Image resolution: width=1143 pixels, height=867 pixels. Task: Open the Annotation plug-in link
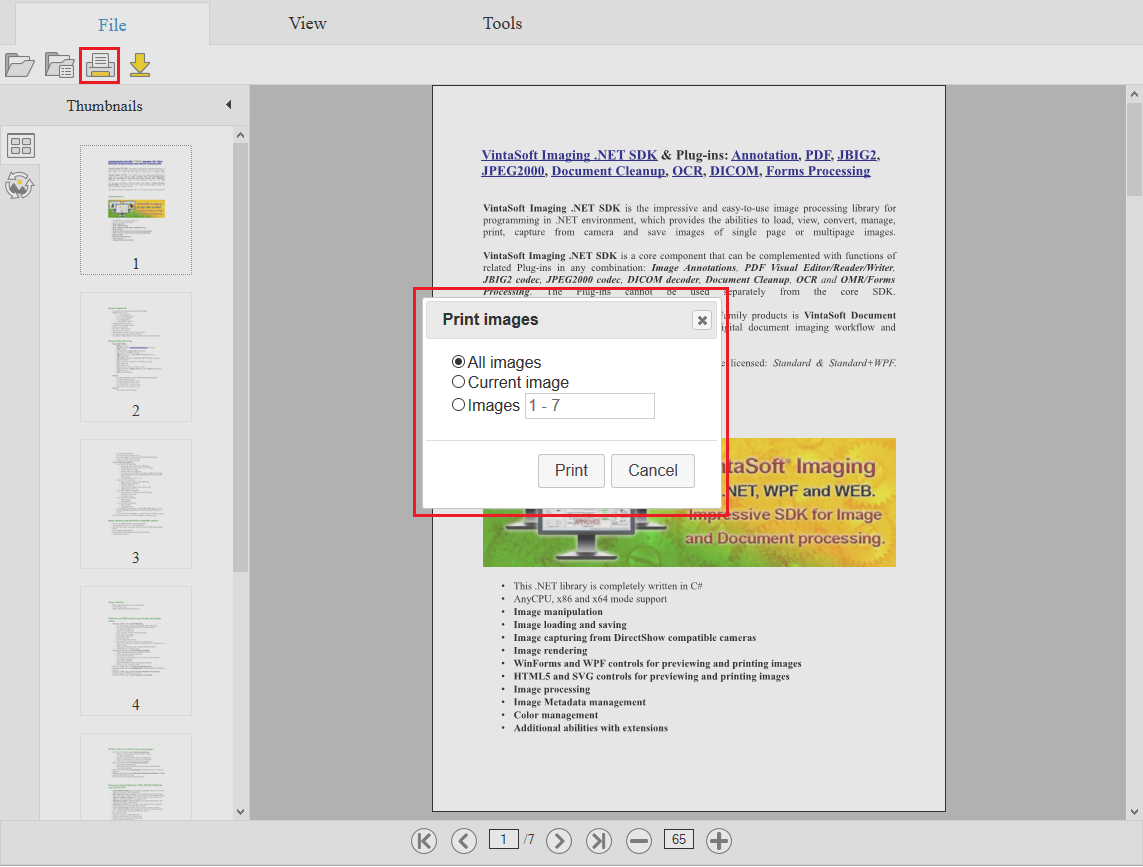coord(765,155)
